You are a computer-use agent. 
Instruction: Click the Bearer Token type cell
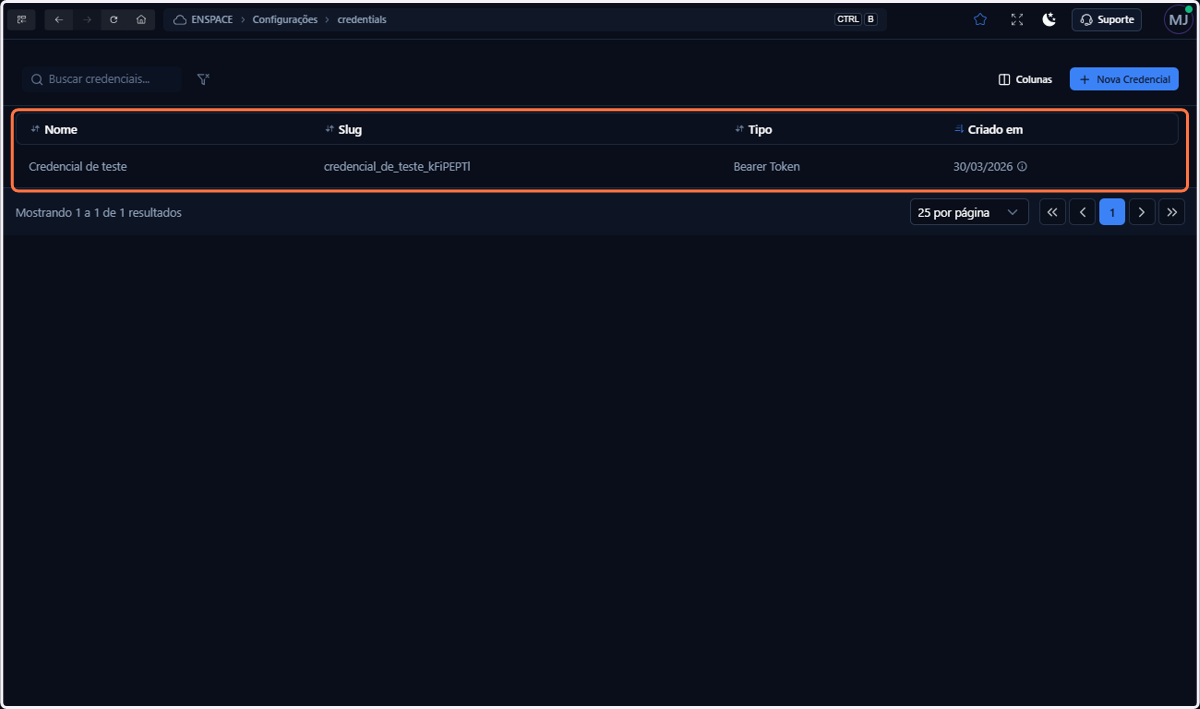766,166
